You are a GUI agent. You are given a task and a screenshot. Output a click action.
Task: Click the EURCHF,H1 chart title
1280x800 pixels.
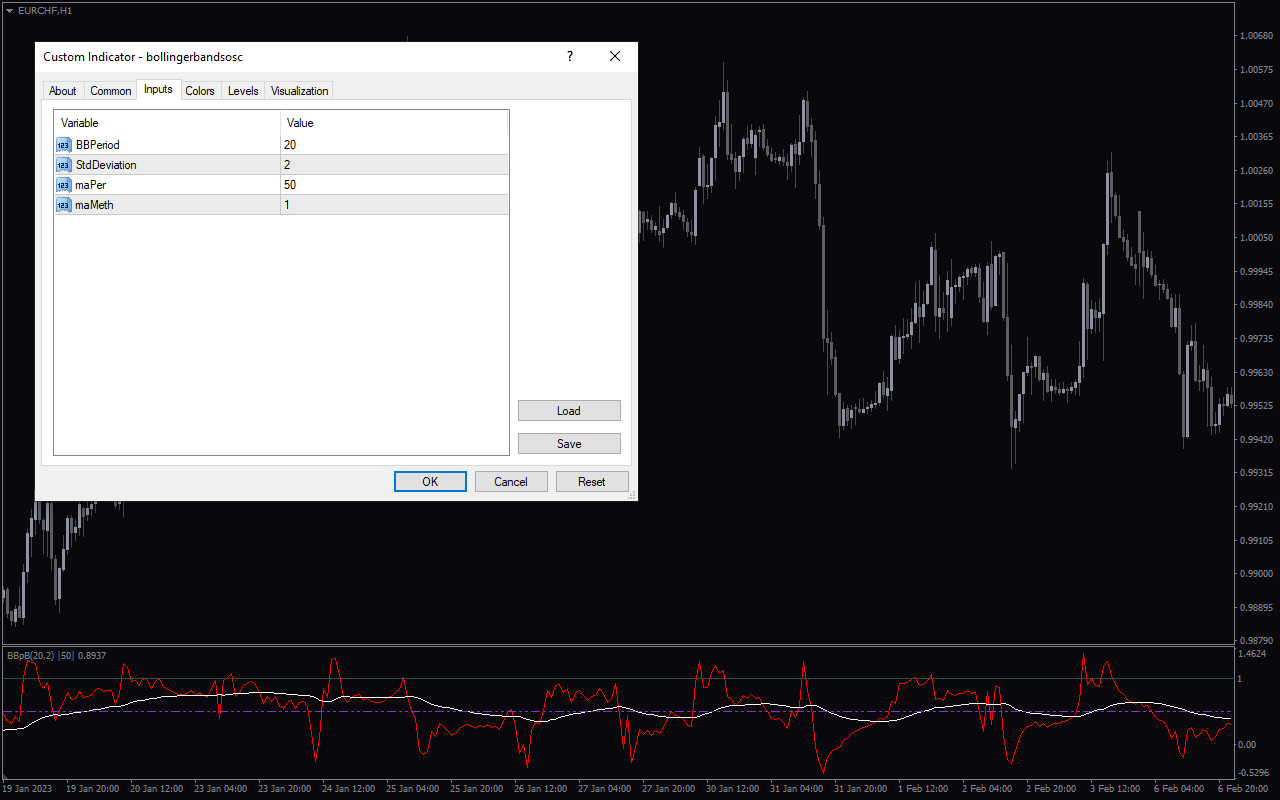45,10
